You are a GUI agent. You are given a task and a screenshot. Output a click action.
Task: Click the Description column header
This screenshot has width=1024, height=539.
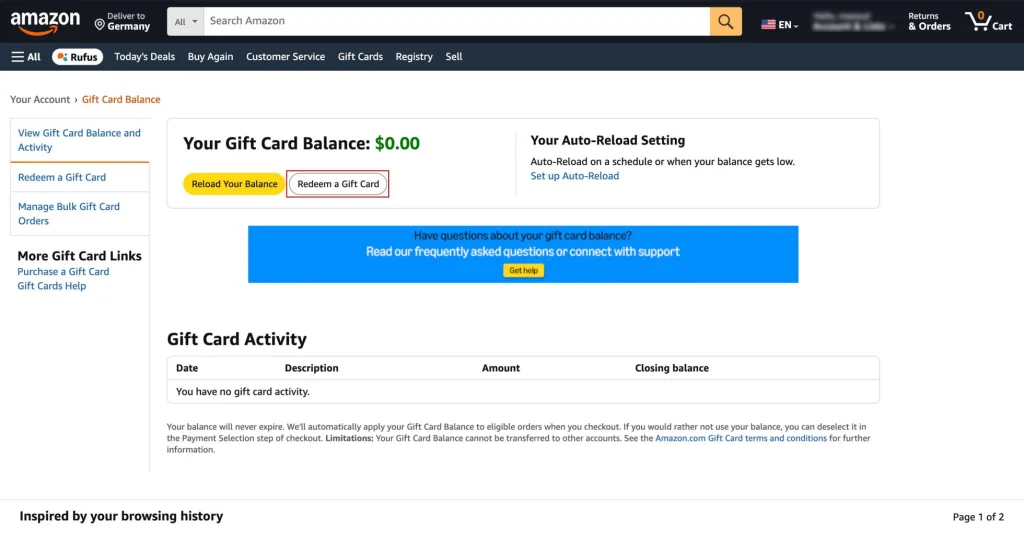click(312, 368)
